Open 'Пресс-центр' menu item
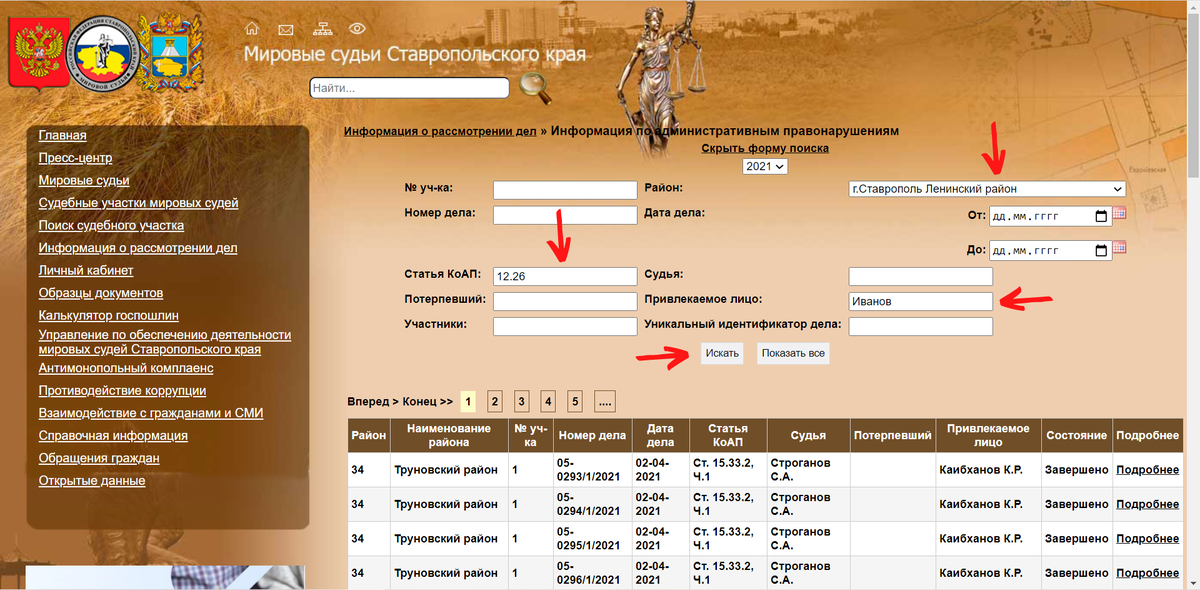 coord(75,158)
